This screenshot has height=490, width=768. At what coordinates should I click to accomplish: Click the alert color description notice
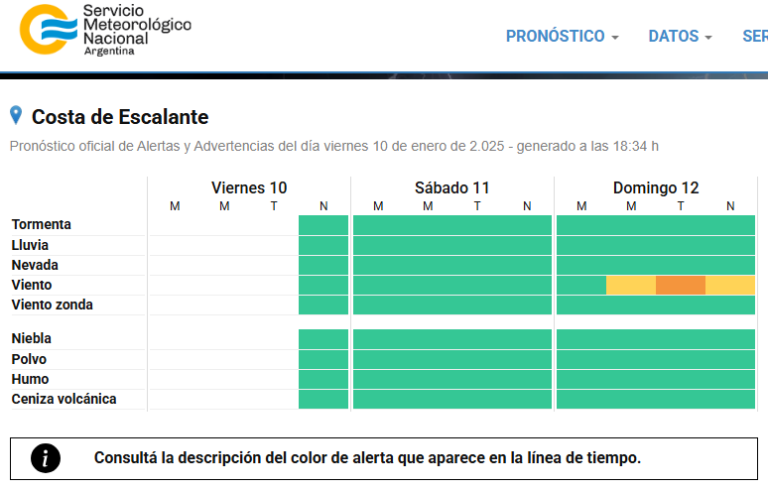[367, 458]
